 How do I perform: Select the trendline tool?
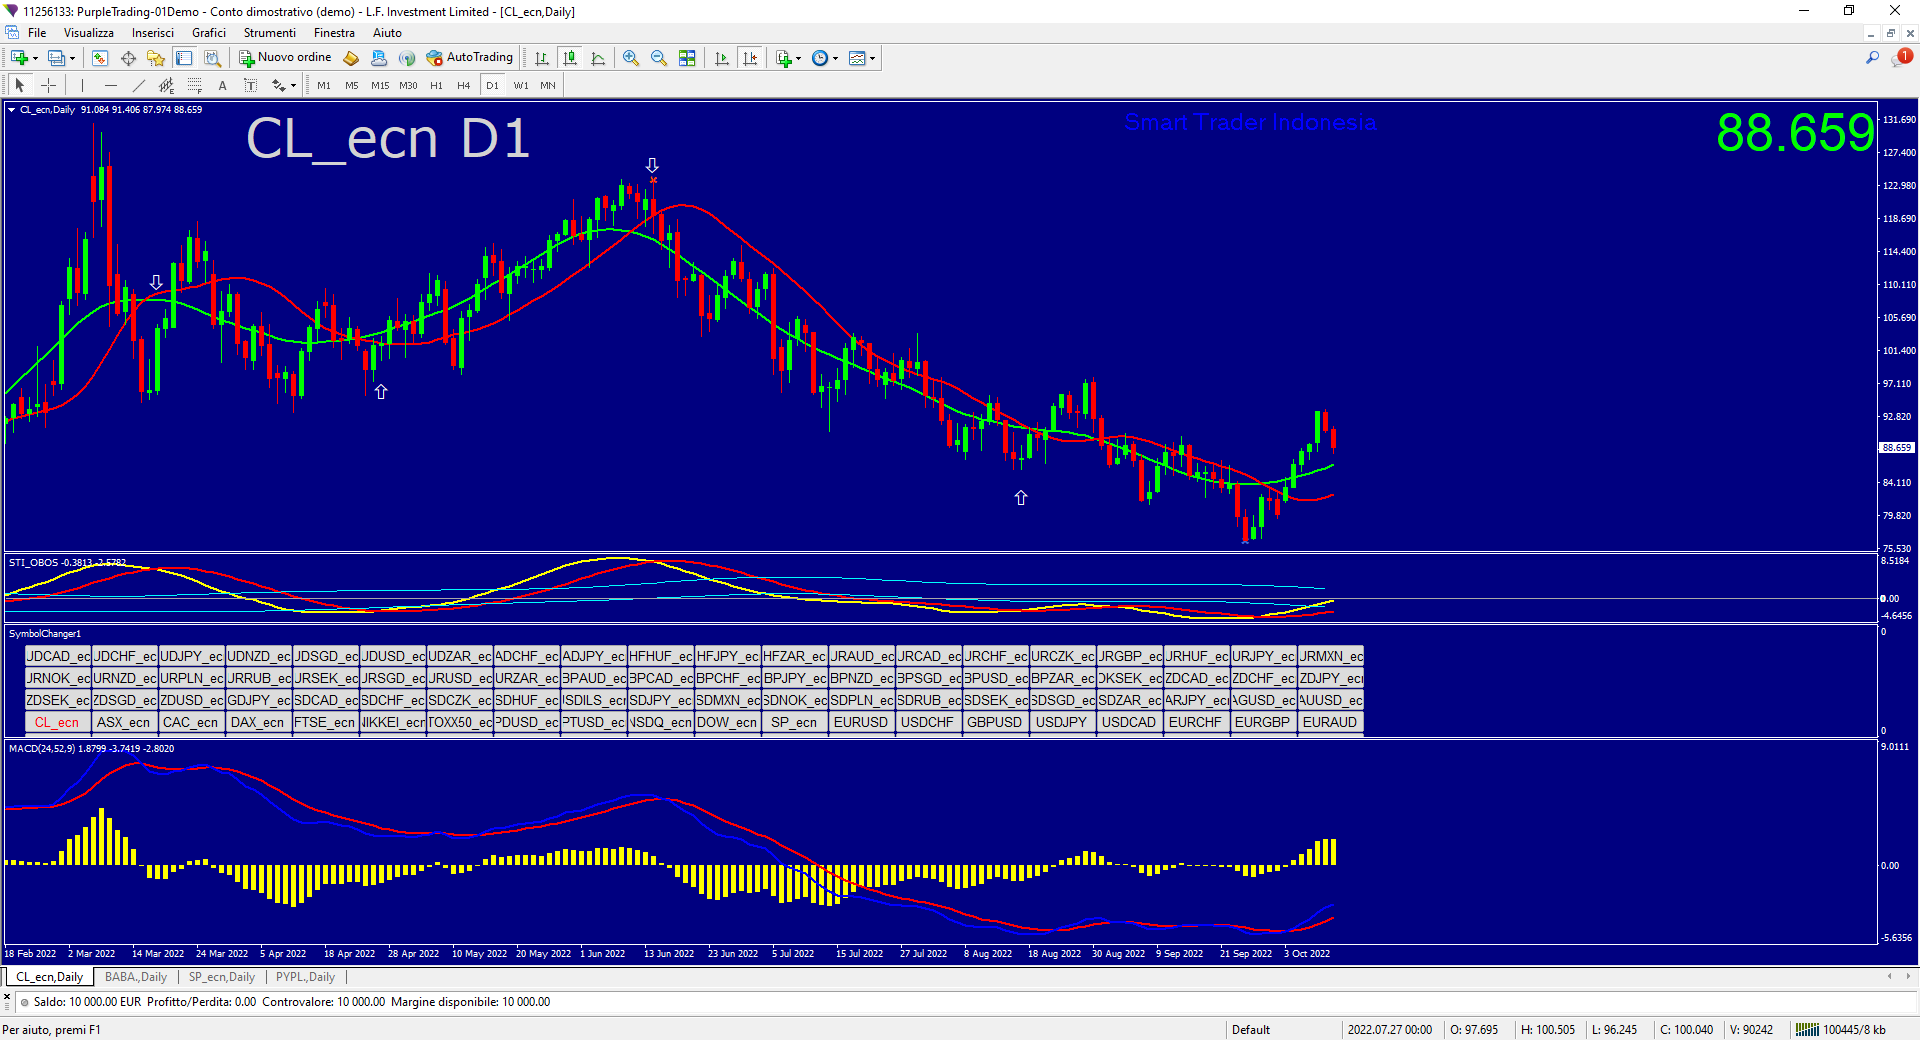138,85
